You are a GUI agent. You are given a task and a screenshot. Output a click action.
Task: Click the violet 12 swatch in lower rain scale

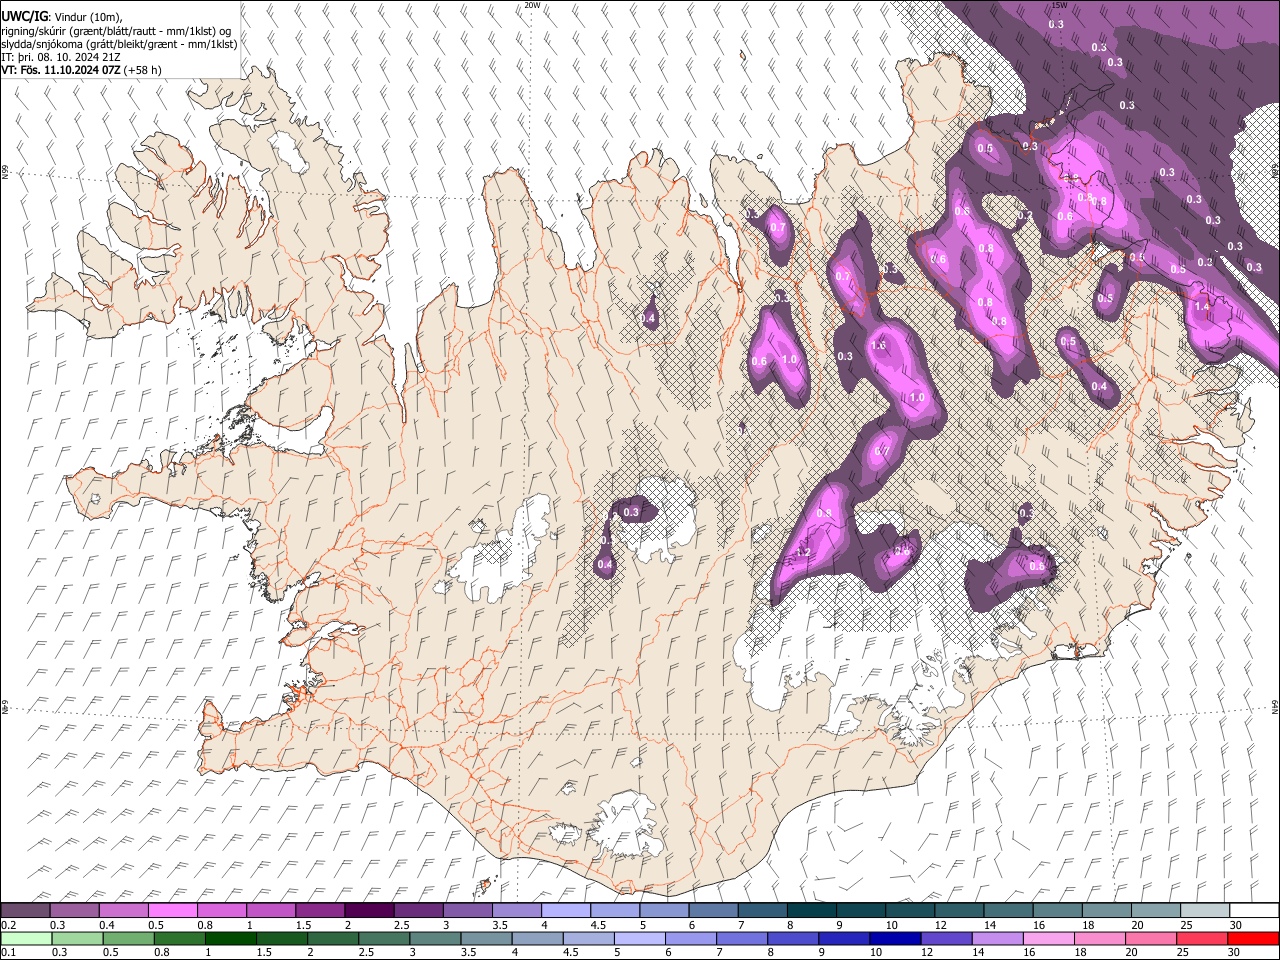[x=946, y=938]
